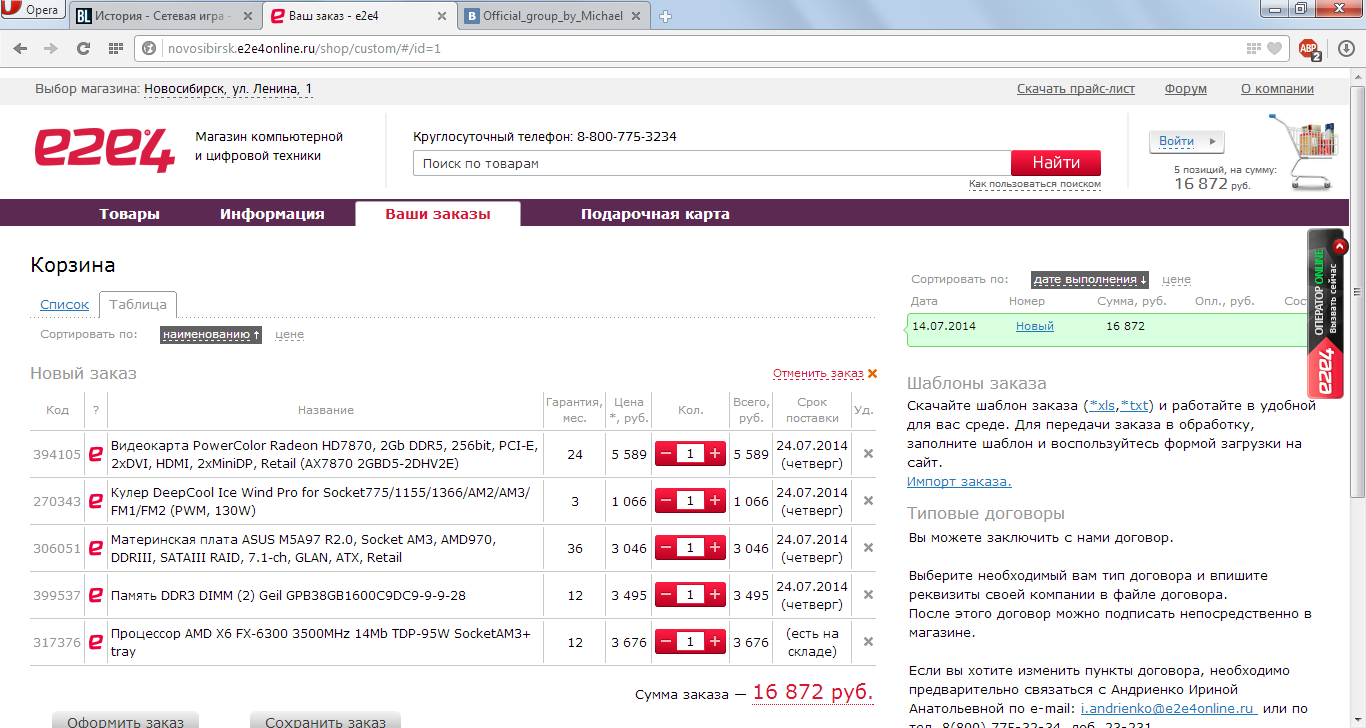This screenshot has height=728, width=1366.
Task: Increase quantity of Geil DDR3 memory
Action: pyautogui.click(x=715, y=595)
